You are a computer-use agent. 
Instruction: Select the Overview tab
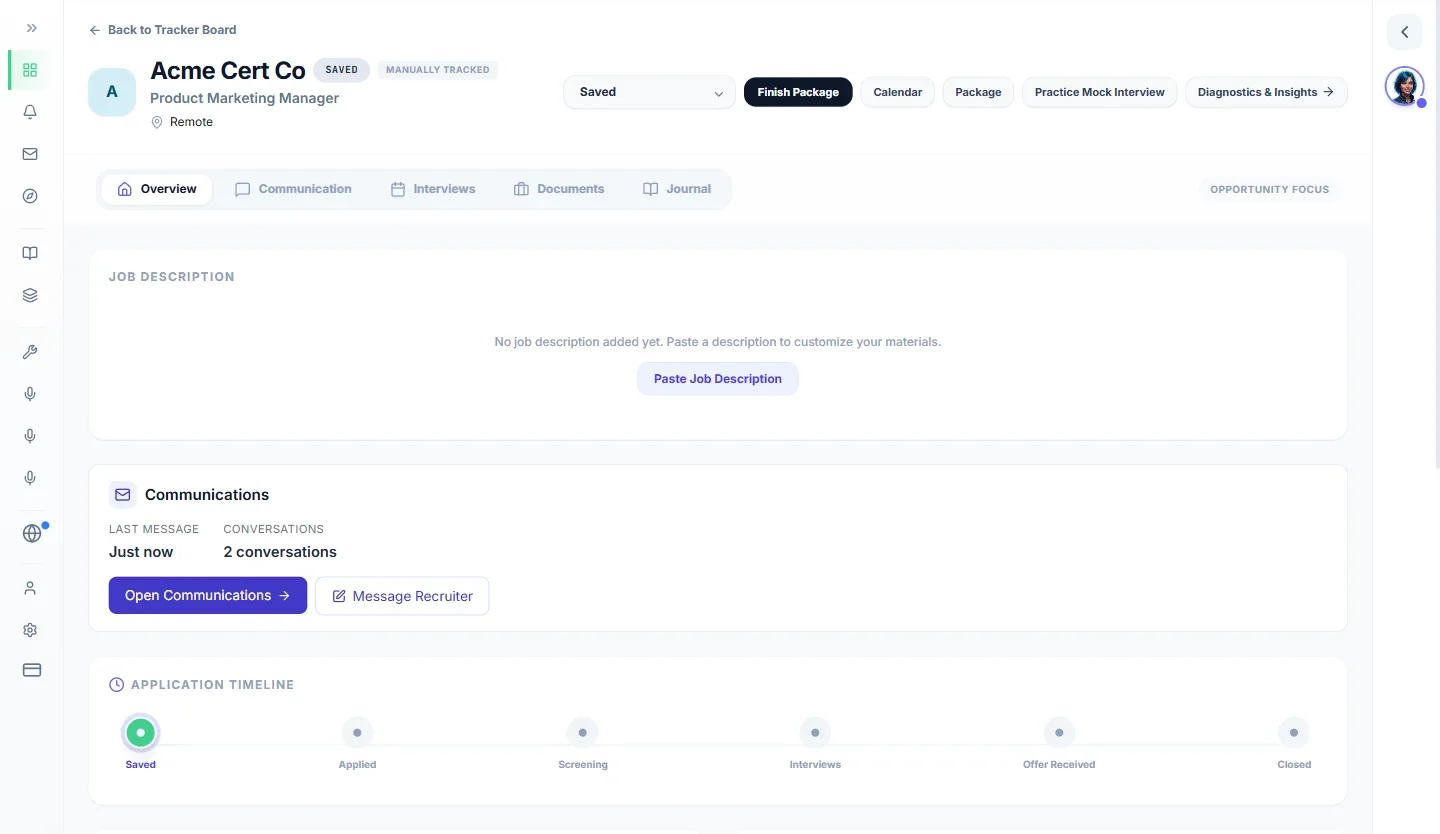point(157,189)
